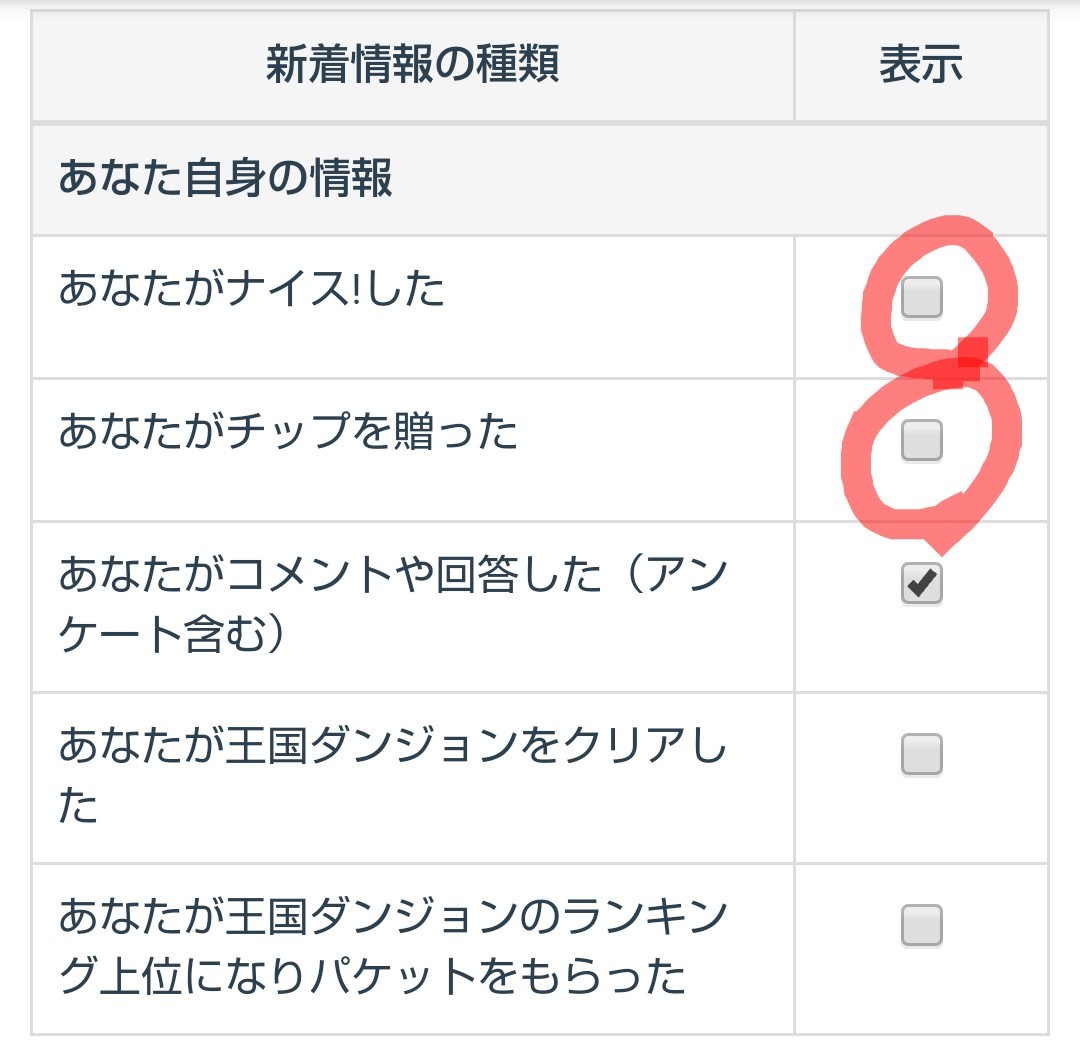The width and height of the screenshot is (1080, 1059).
Task: Click the あなたがチップを贈った row label
Action: pyautogui.click(x=288, y=433)
